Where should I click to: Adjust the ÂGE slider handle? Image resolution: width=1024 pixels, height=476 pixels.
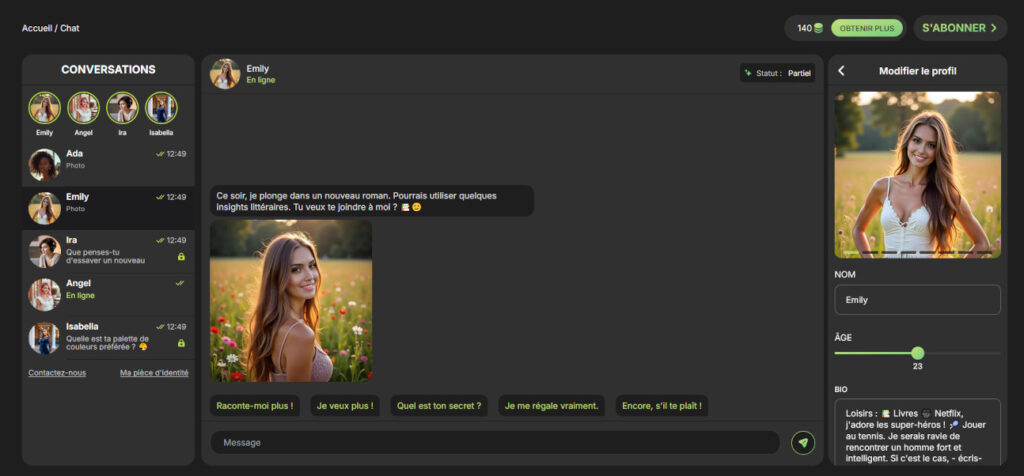click(918, 353)
